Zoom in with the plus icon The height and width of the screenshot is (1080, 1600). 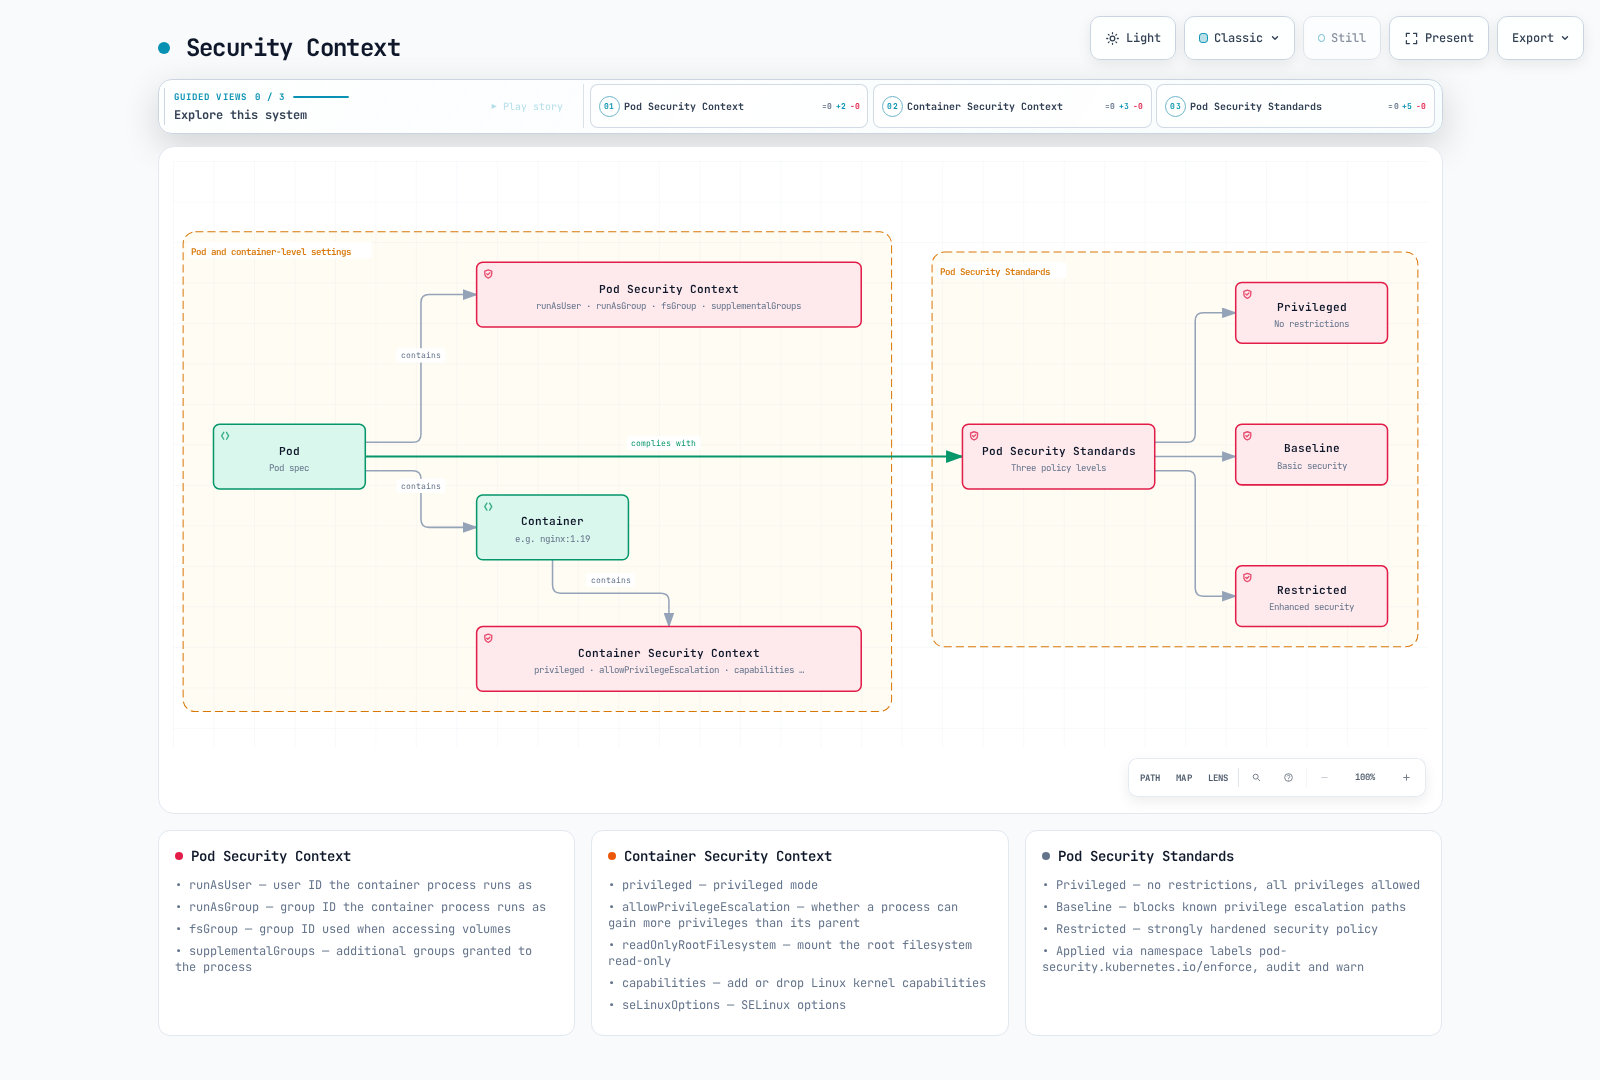(1406, 777)
